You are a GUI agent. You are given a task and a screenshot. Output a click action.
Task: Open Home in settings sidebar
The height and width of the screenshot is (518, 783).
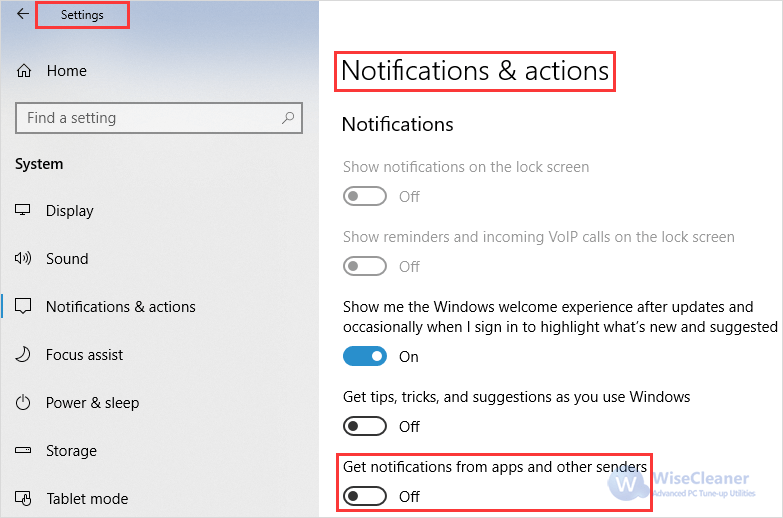pos(66,71)
